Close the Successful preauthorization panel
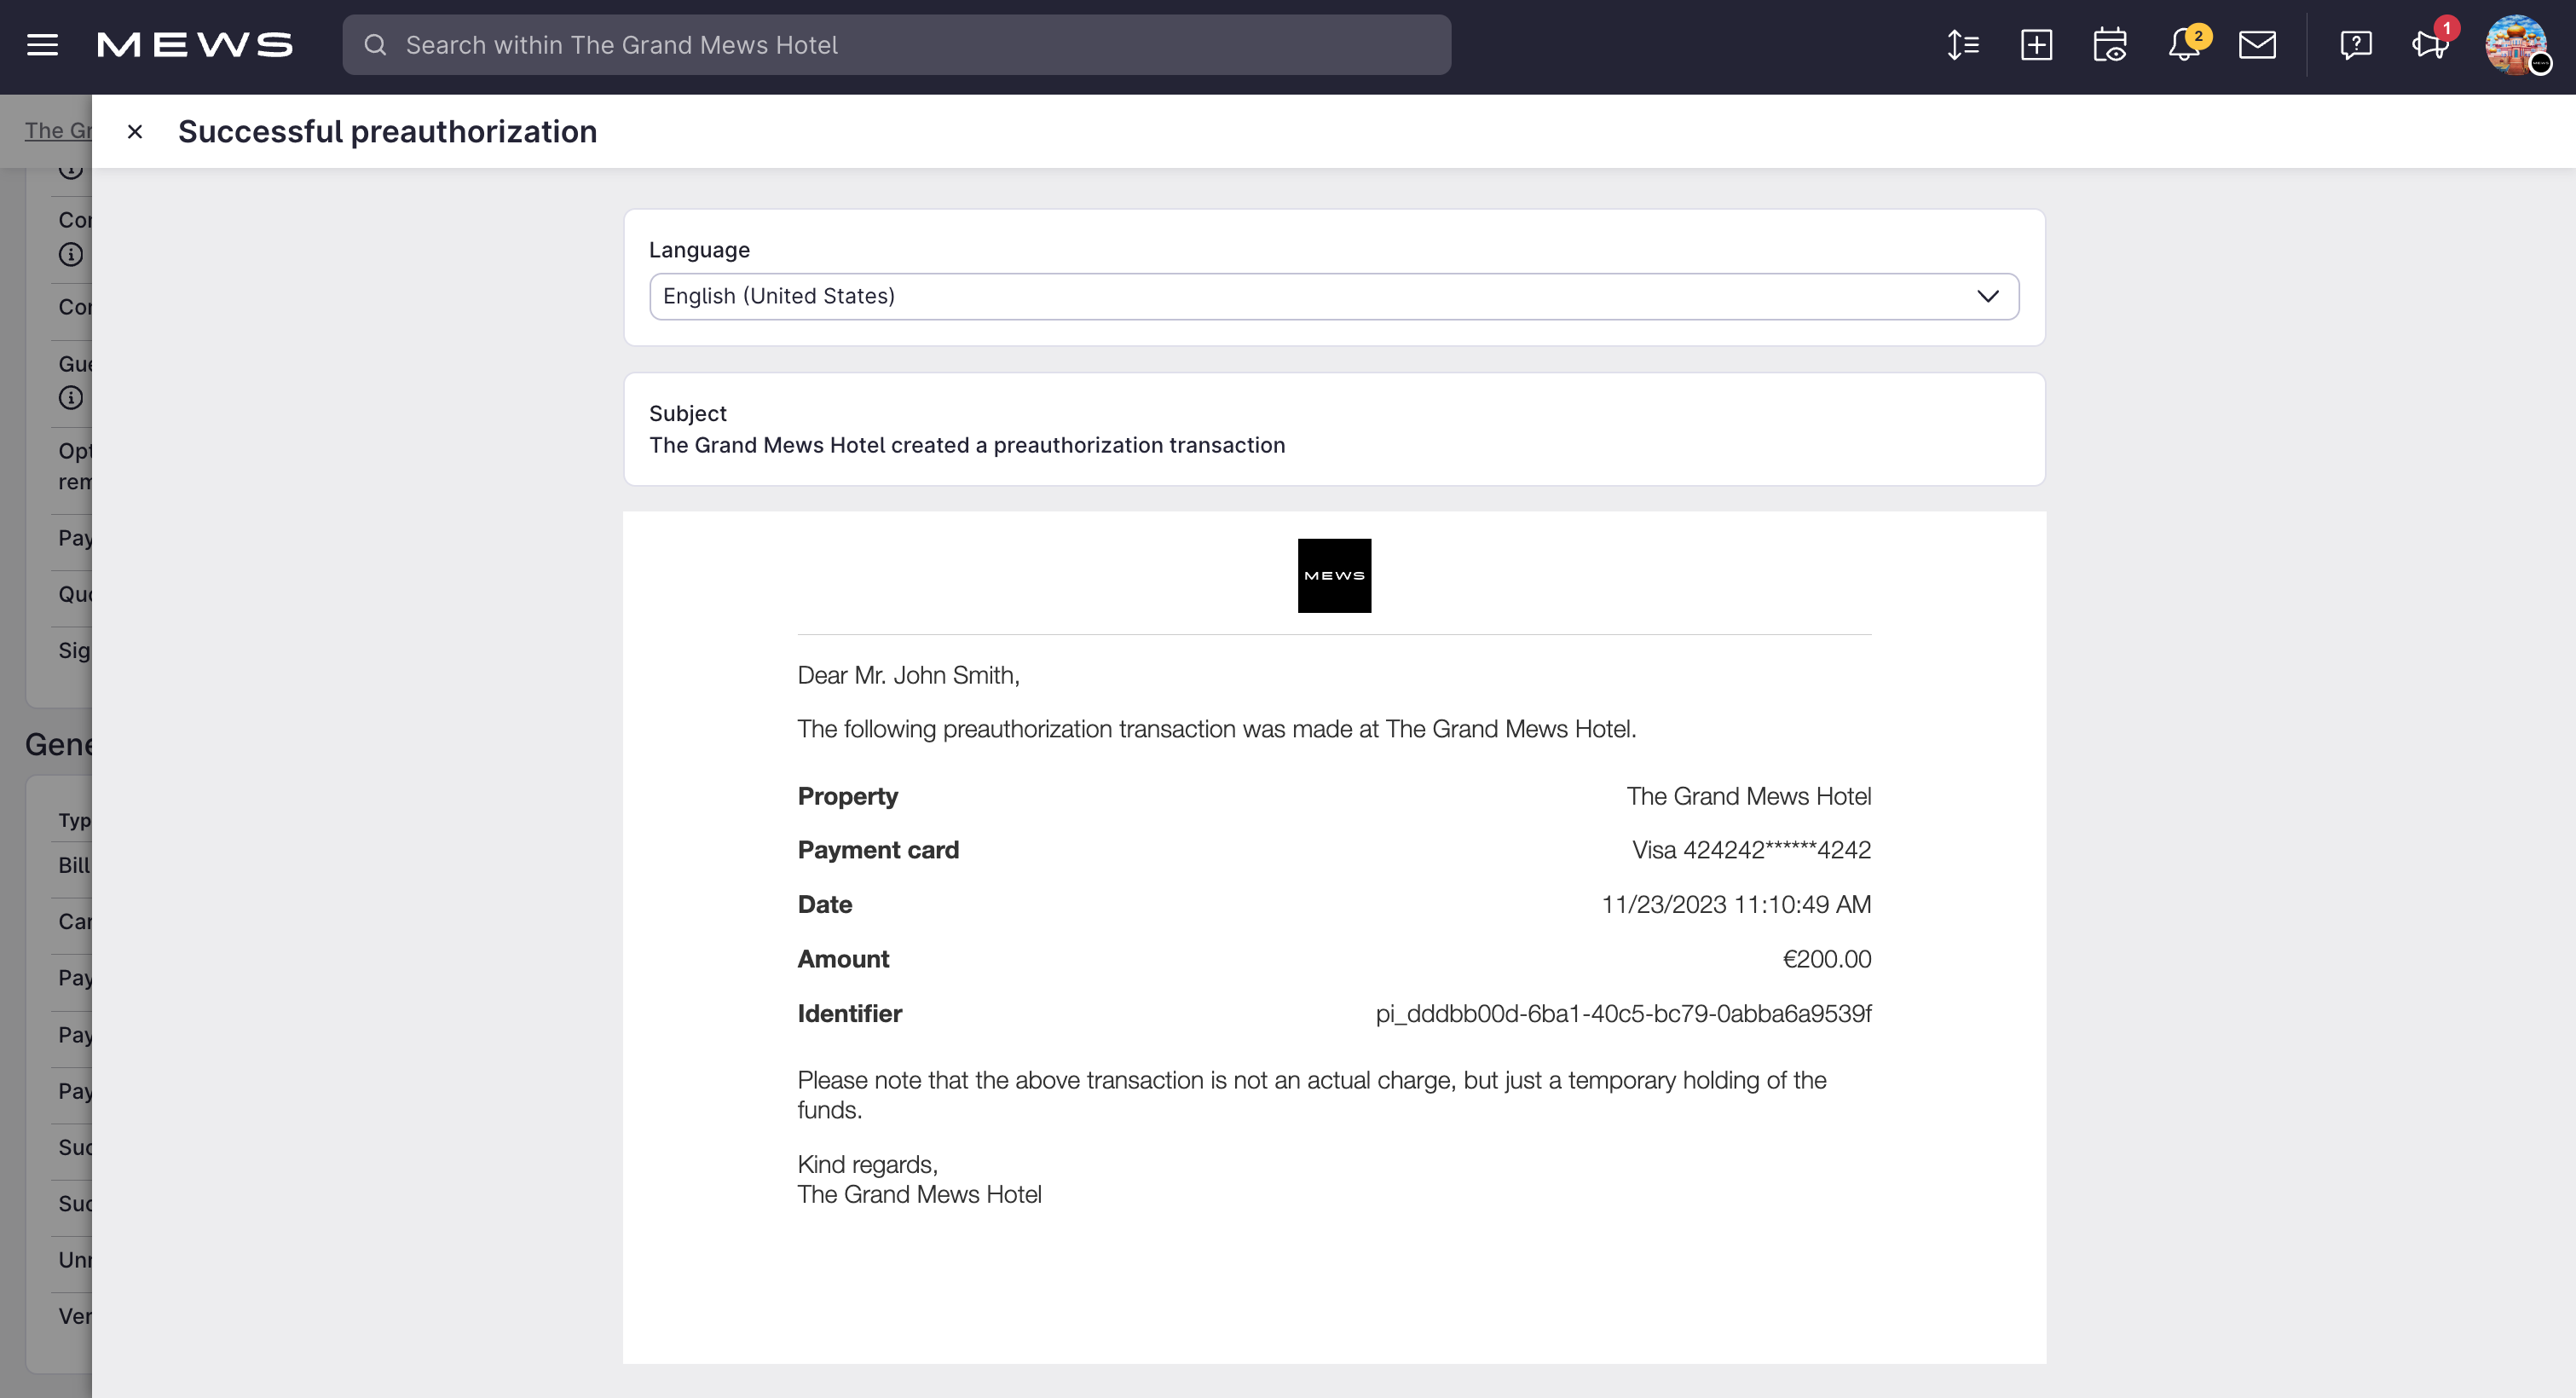Image resolution: width=2576 pixels, height=1398 pixels. pyautogui.click(x=135, y=132)
